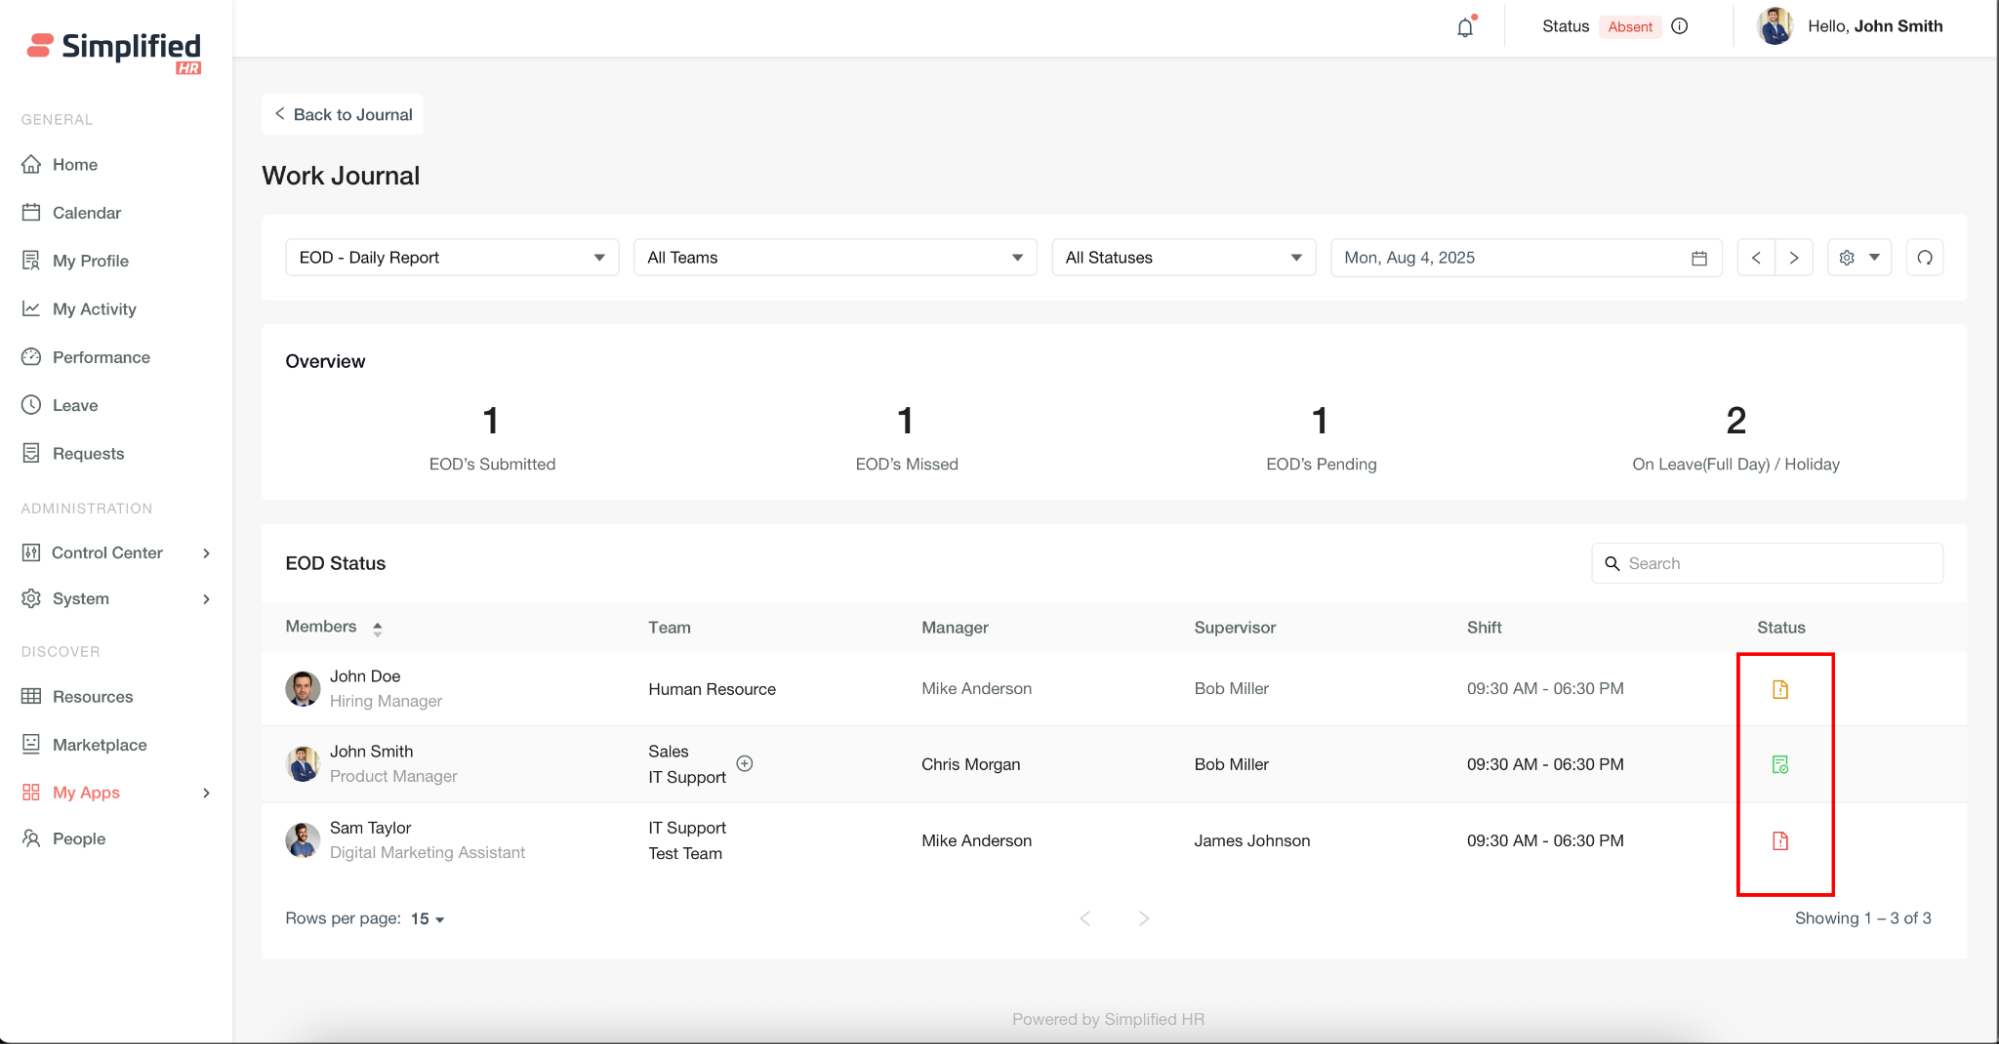Open the notifications bell
This screenshot has width=1999, height=1045.
tap(1464, 27)
